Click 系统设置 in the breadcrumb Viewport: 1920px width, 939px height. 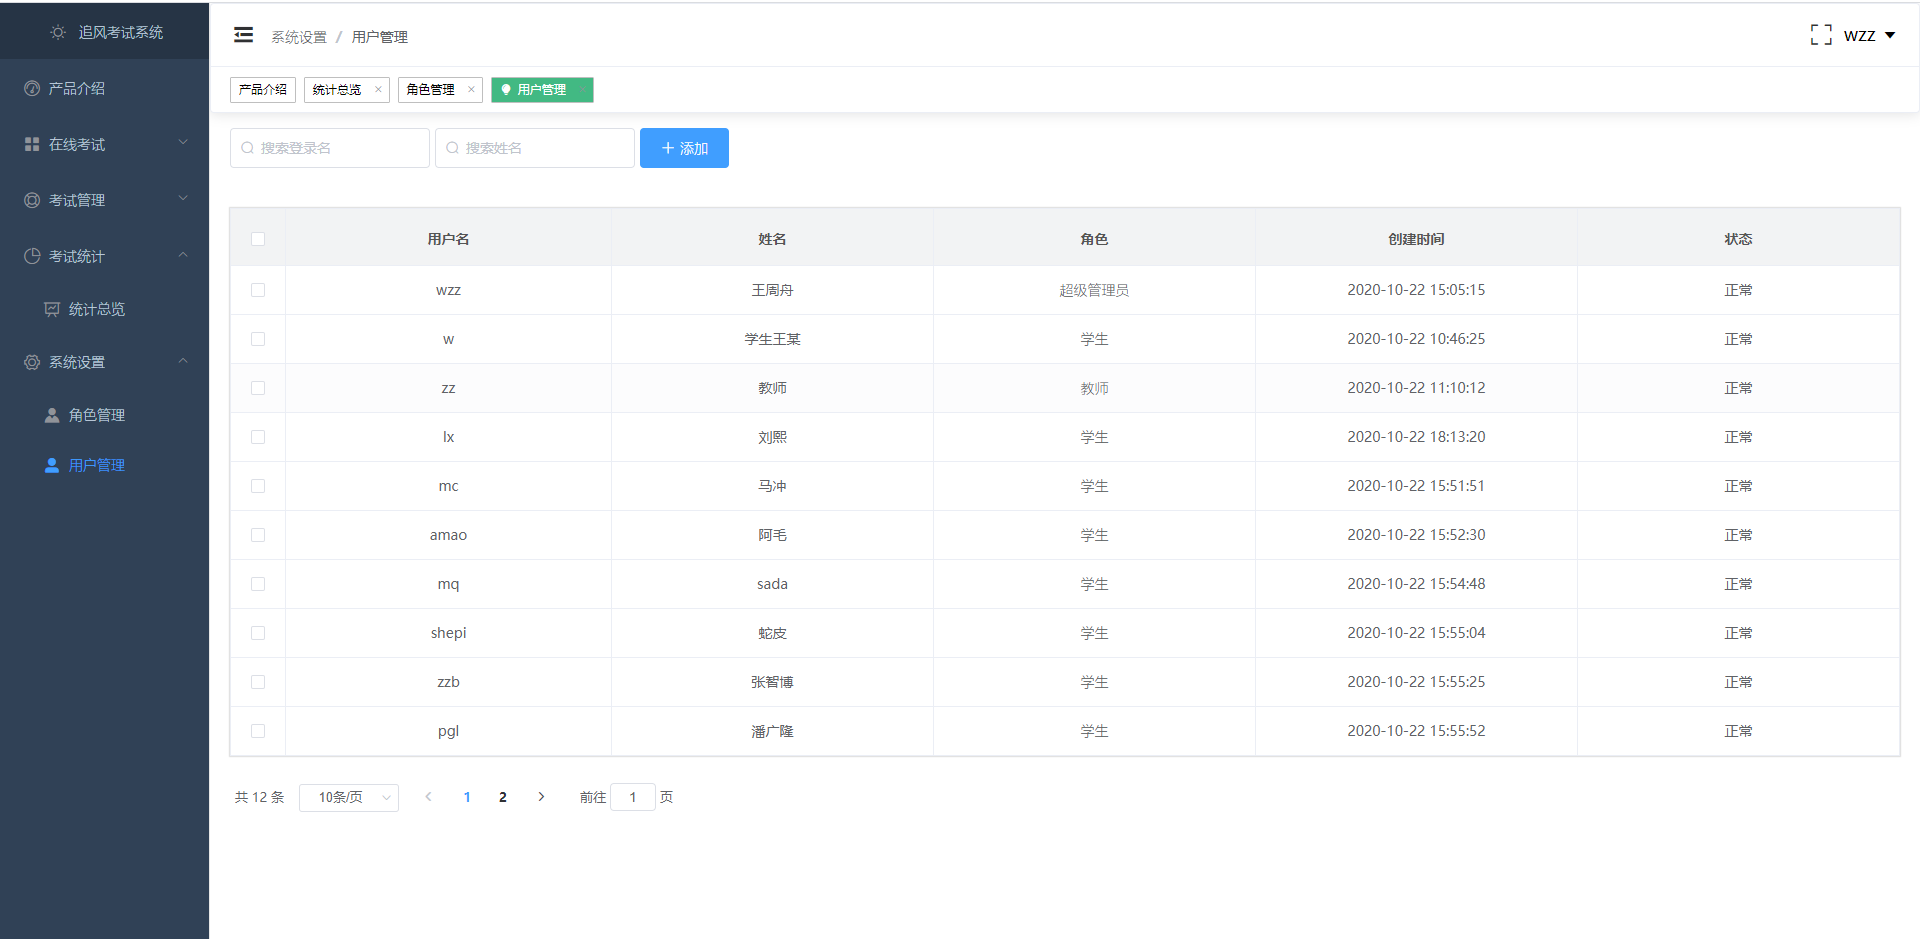point(299,37)
